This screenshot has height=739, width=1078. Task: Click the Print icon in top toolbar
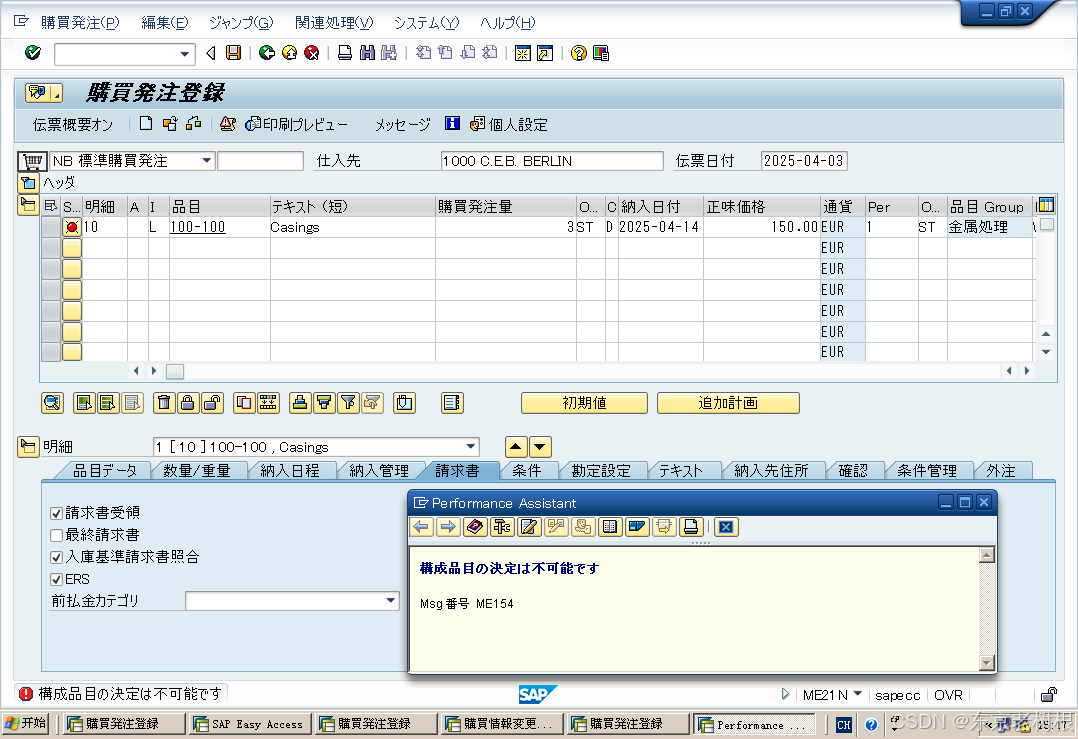[x=345, y=53]
